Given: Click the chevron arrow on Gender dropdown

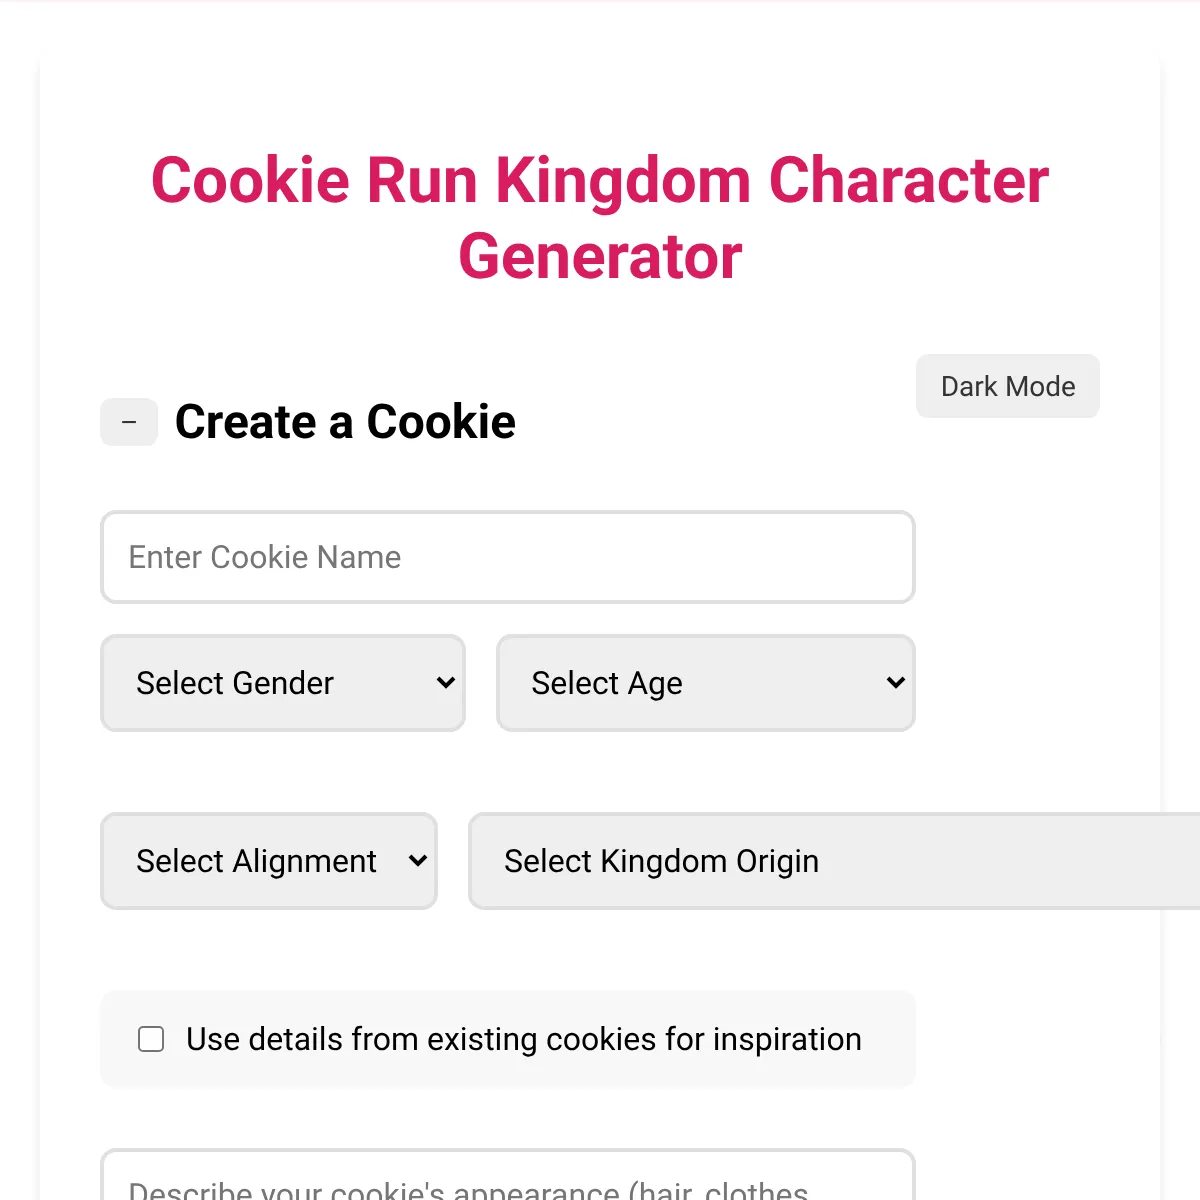Looking at the screenshot, I should click(x=446, y=683).
